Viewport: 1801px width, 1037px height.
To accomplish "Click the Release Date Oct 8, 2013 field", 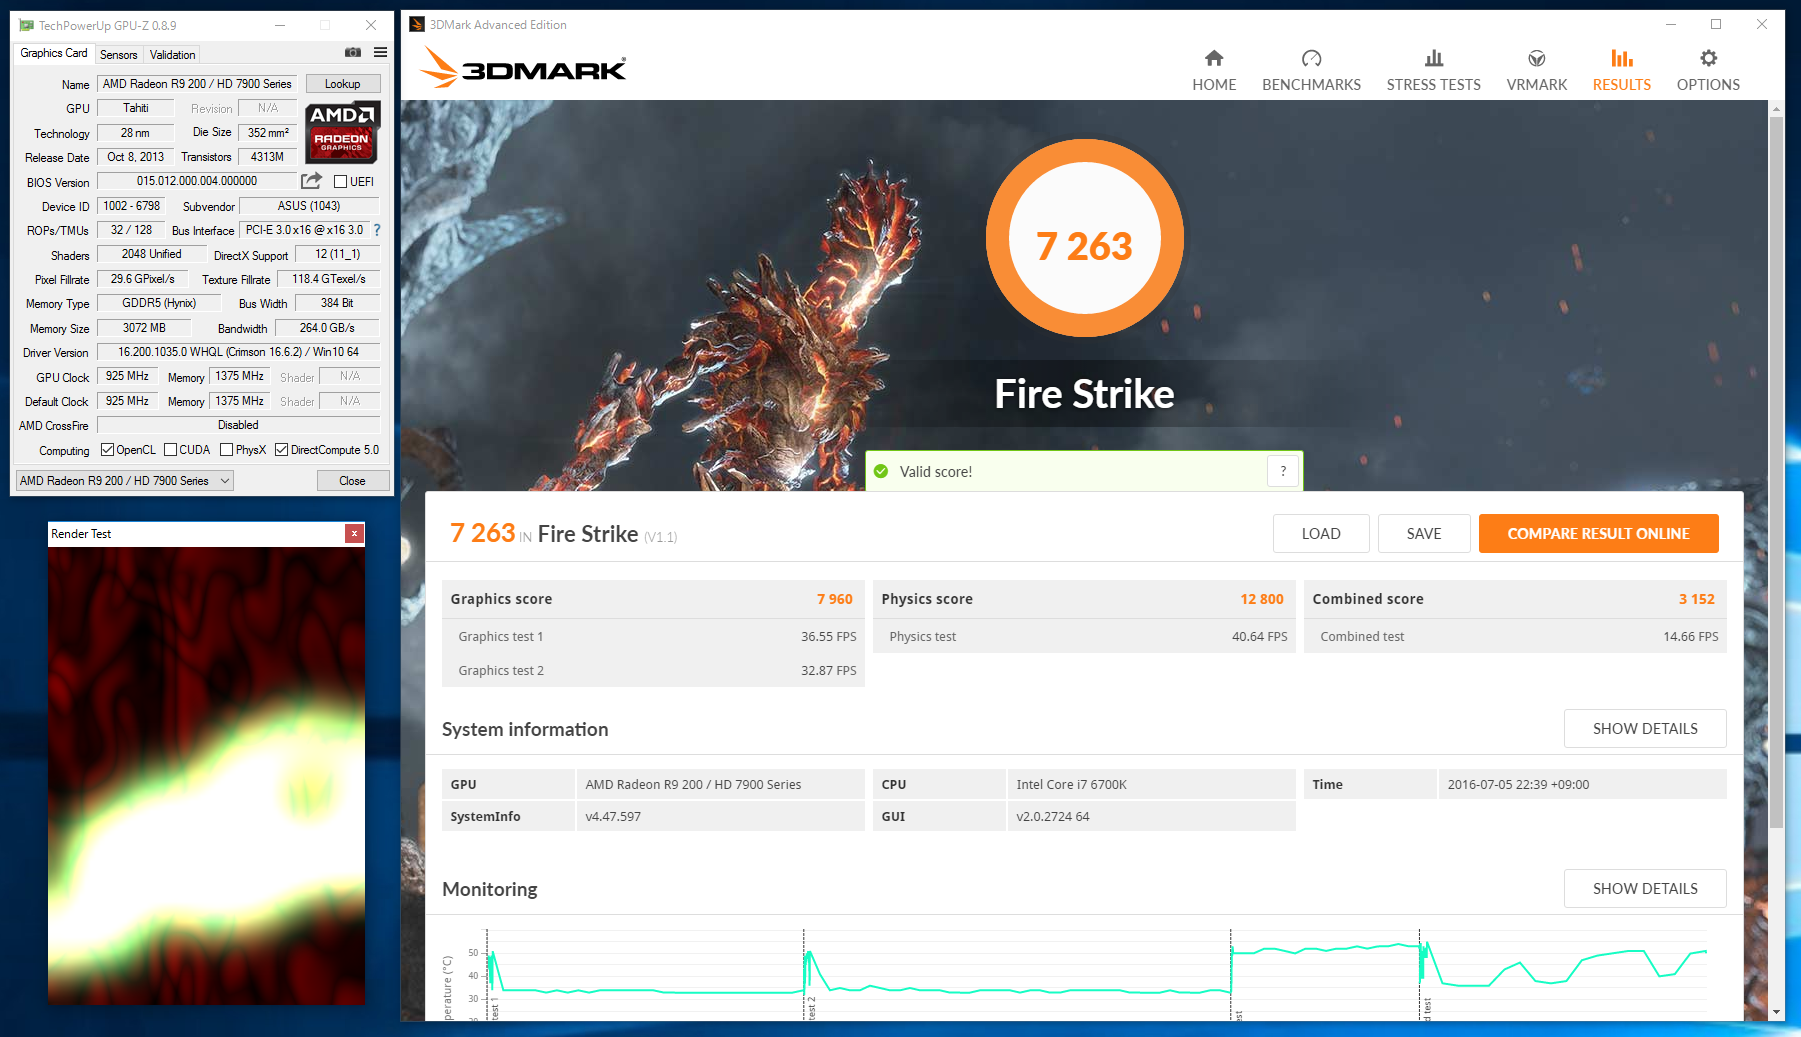I will pos(135,157).
